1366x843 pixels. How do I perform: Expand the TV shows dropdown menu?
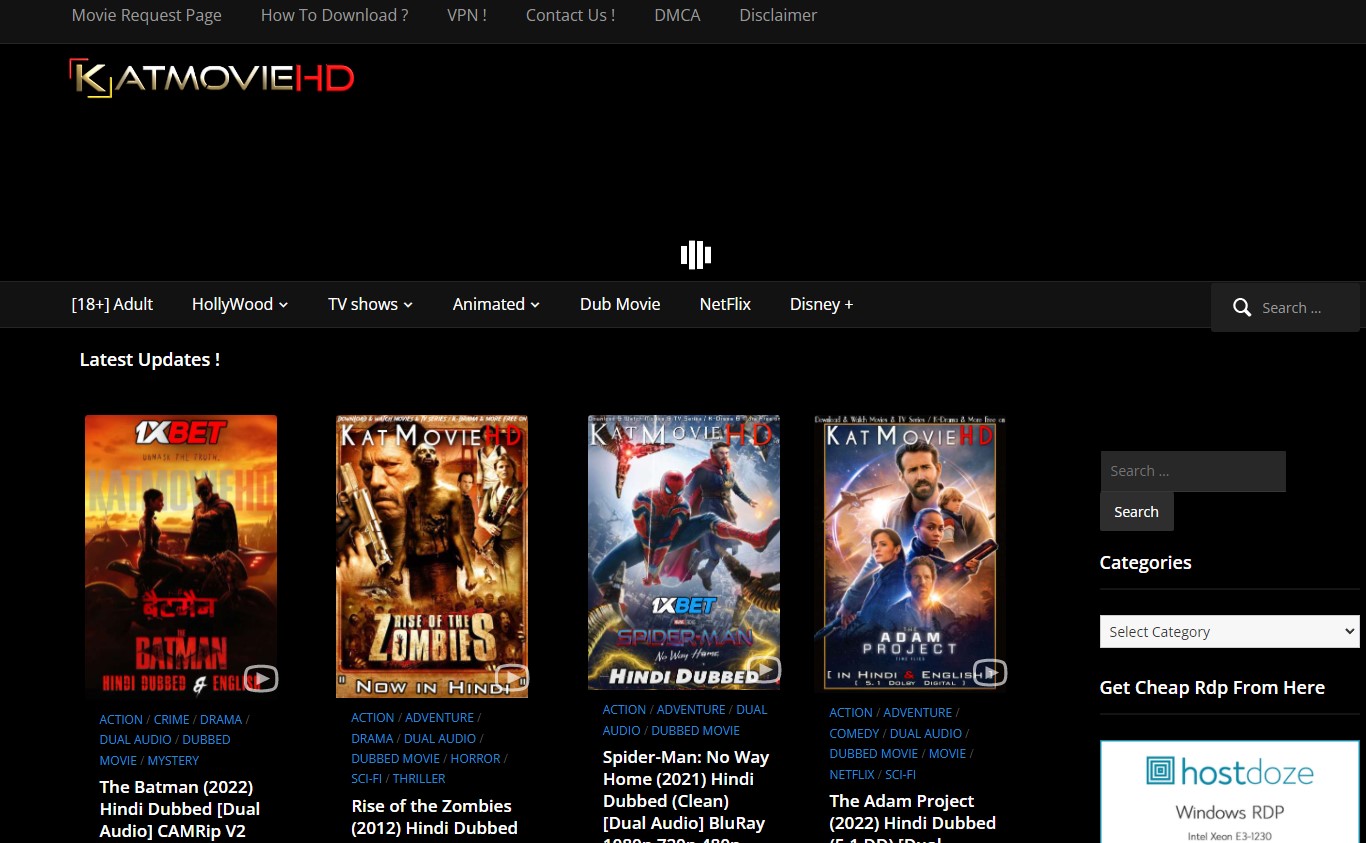(370, 304)
